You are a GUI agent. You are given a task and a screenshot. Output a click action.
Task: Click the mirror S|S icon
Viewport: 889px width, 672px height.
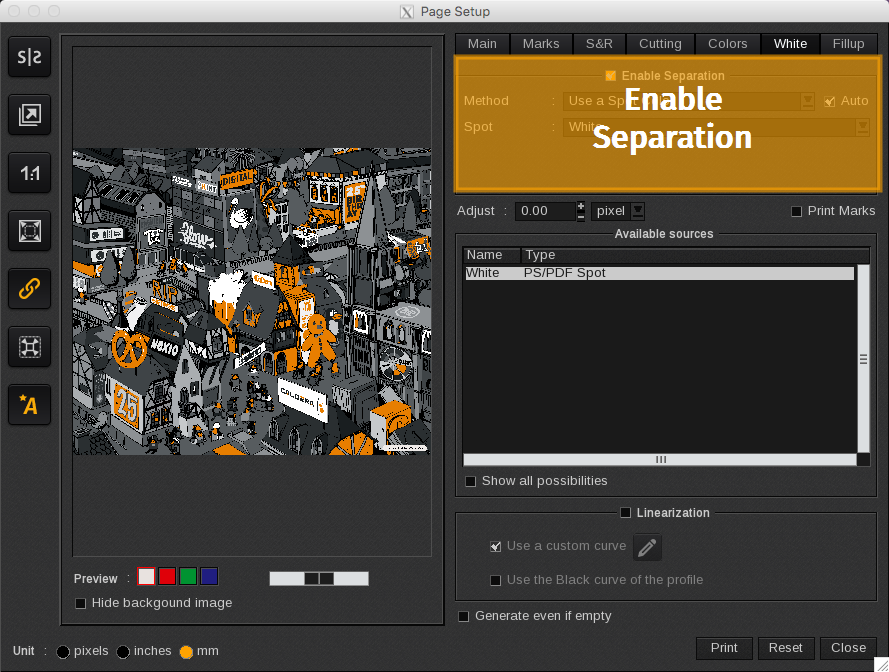click(x=29, y=58)
